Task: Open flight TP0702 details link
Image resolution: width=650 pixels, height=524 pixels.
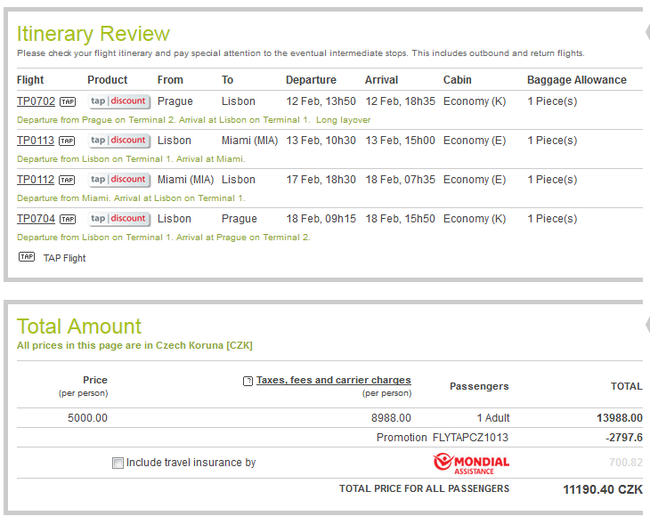Action: click(36, 102)
